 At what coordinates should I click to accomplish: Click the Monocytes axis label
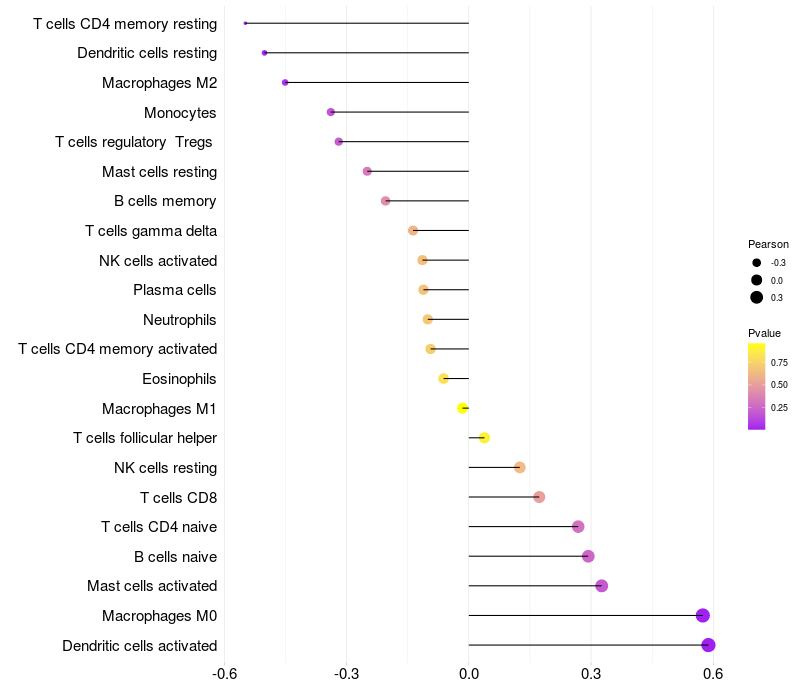pos(180,113)
